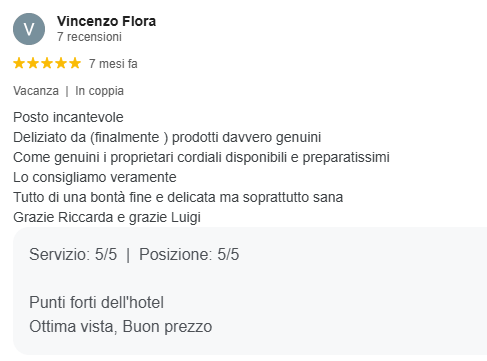The height and width of the screenshot is (361, 487).
Task: Select the 'Ottima vista, Buon prezzo' highlights
Action: (121, 326)
